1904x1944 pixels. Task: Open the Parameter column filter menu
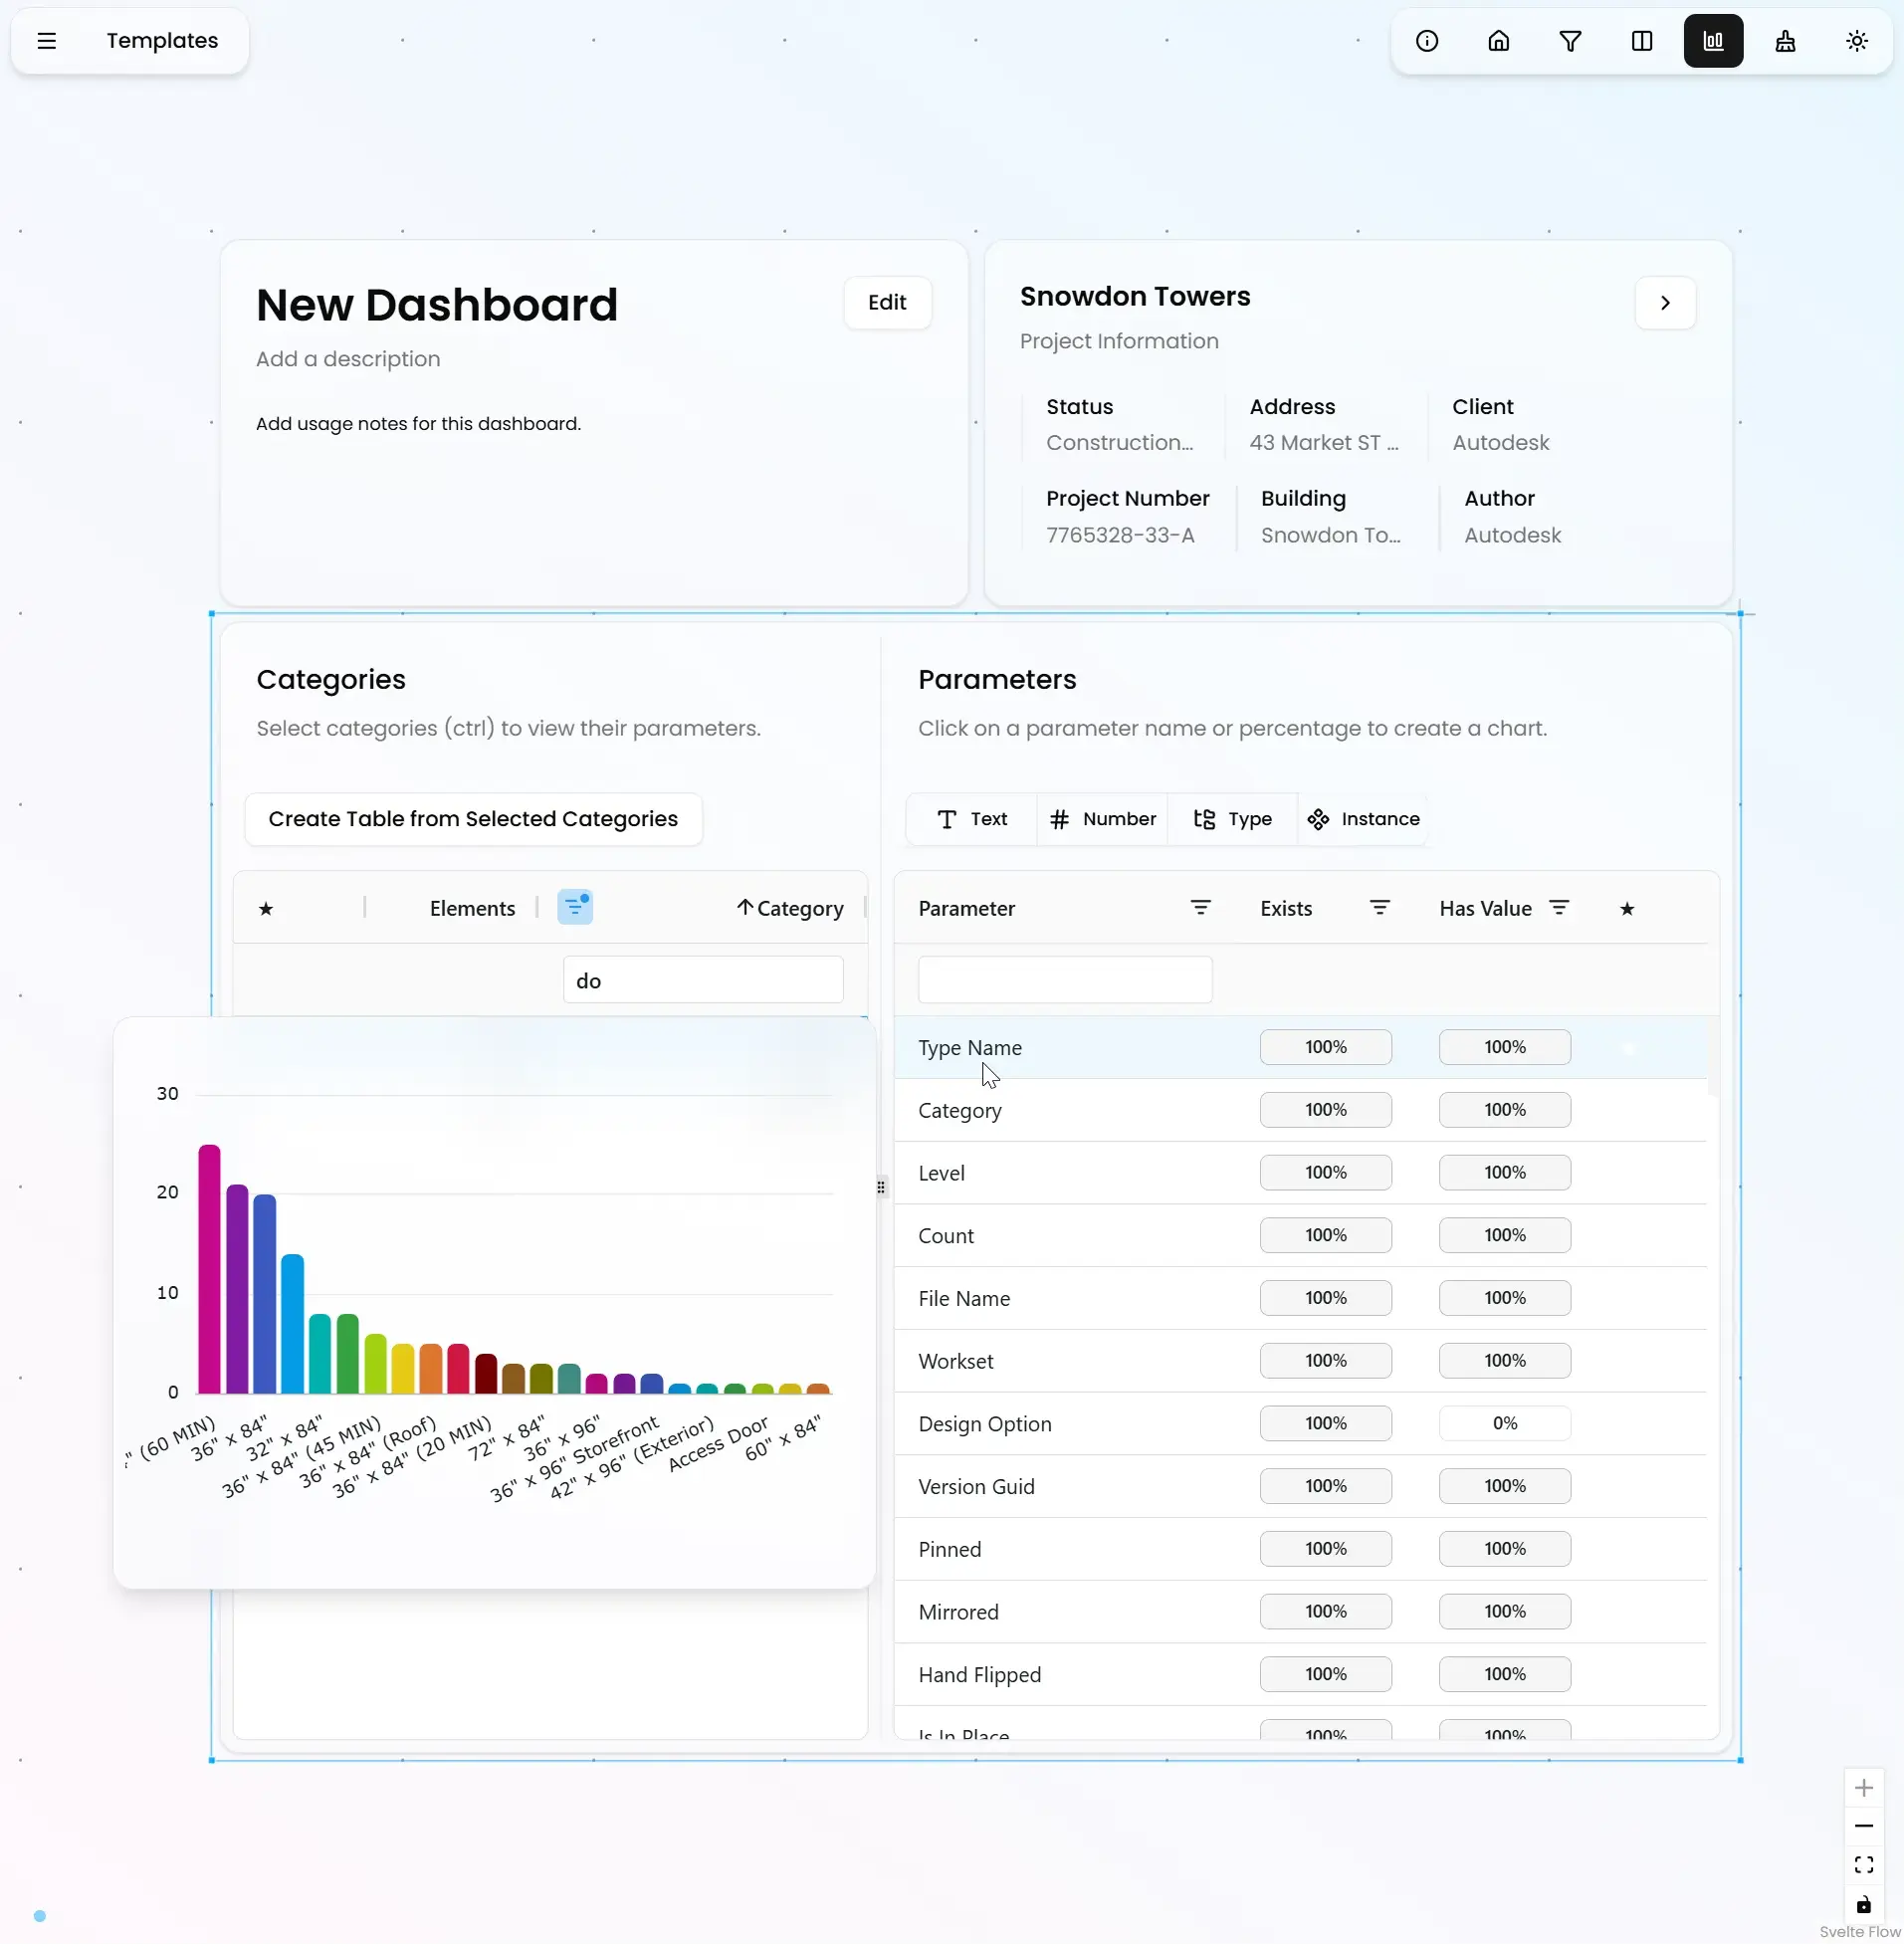(x=1200, y=907)
